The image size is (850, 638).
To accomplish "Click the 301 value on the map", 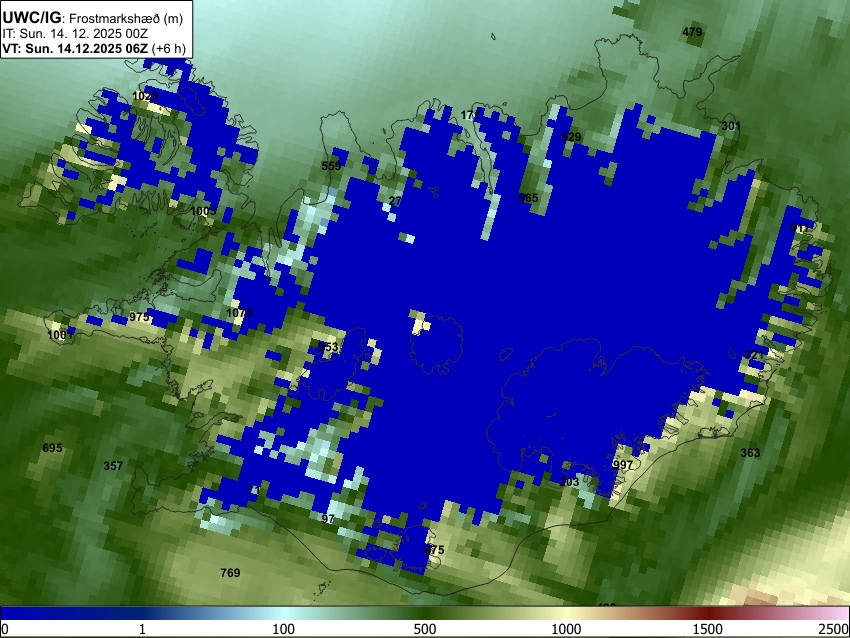I will tap(731, 126).
